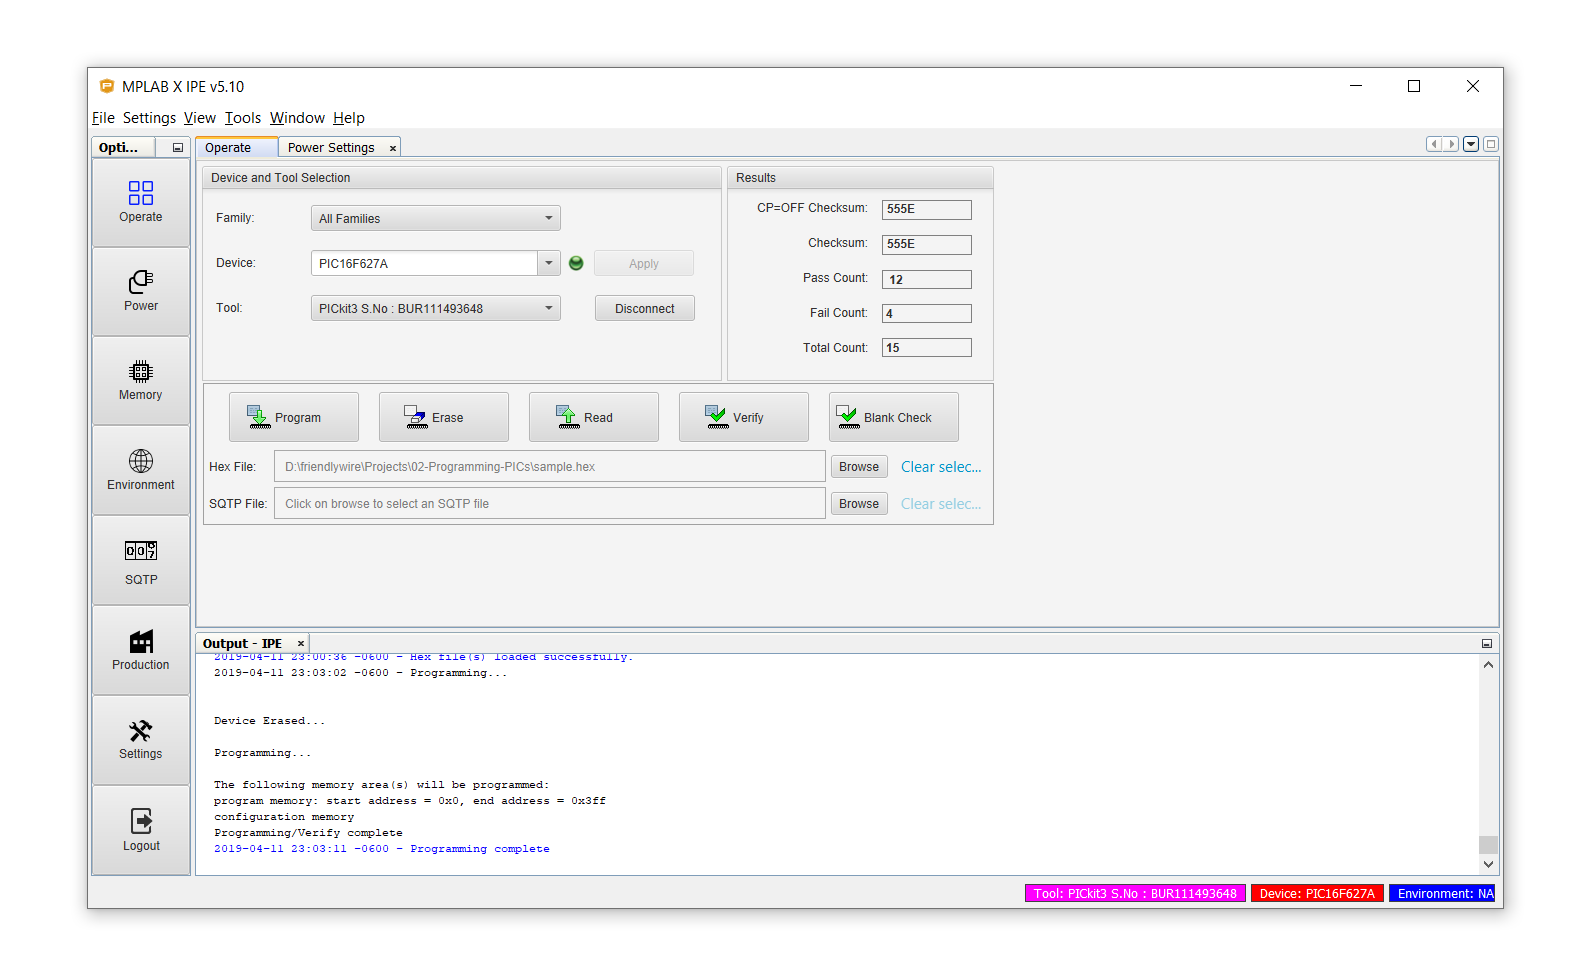The image size is (1578, 978).
Task: Open the Memory sidebar section
Action: pos(140,381)
